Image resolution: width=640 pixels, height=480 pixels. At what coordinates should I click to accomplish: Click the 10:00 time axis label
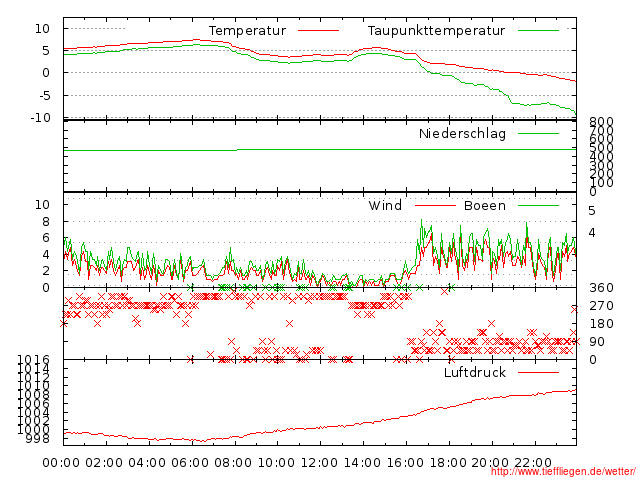pyautogui.click(x=276, y=463)
